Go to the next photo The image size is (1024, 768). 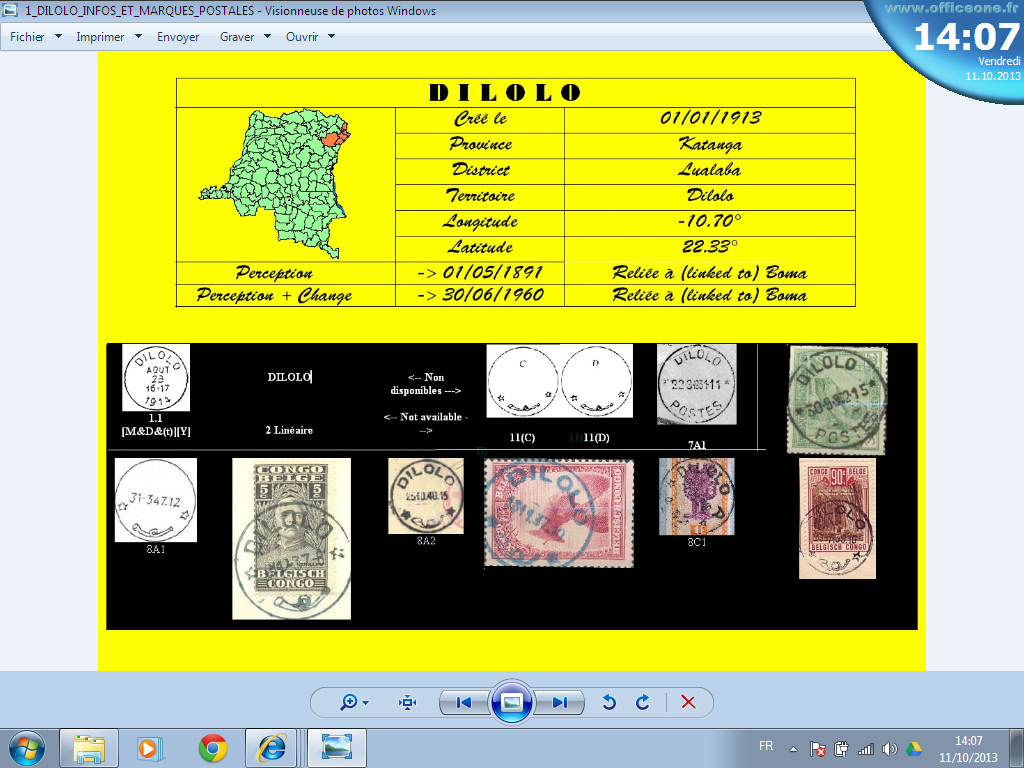point(562,702)
